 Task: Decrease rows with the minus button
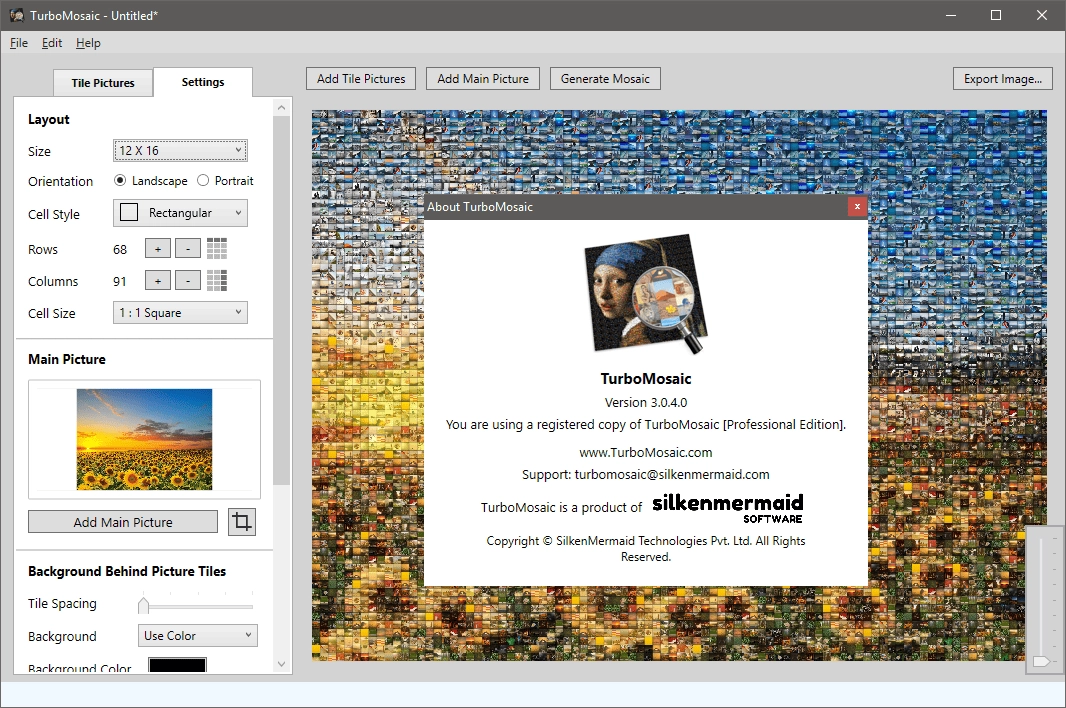click(188, 249)
